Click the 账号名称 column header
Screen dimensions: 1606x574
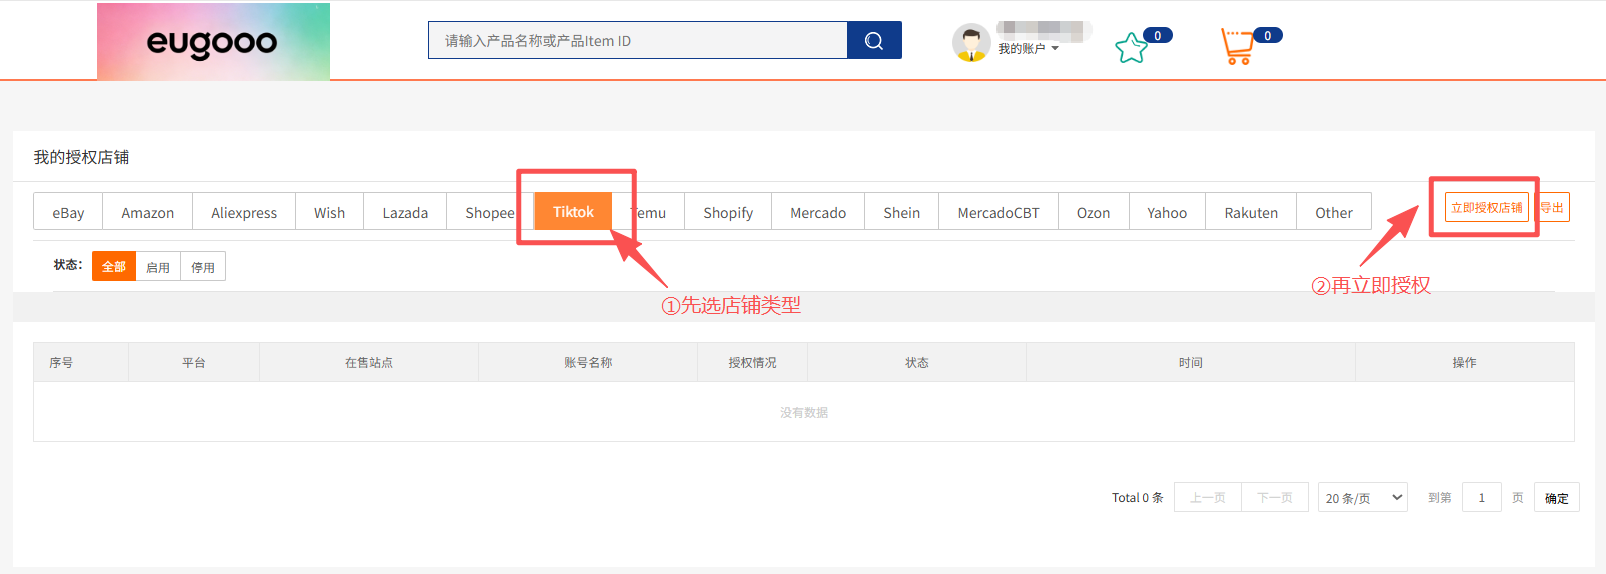[x=588, y=362]
